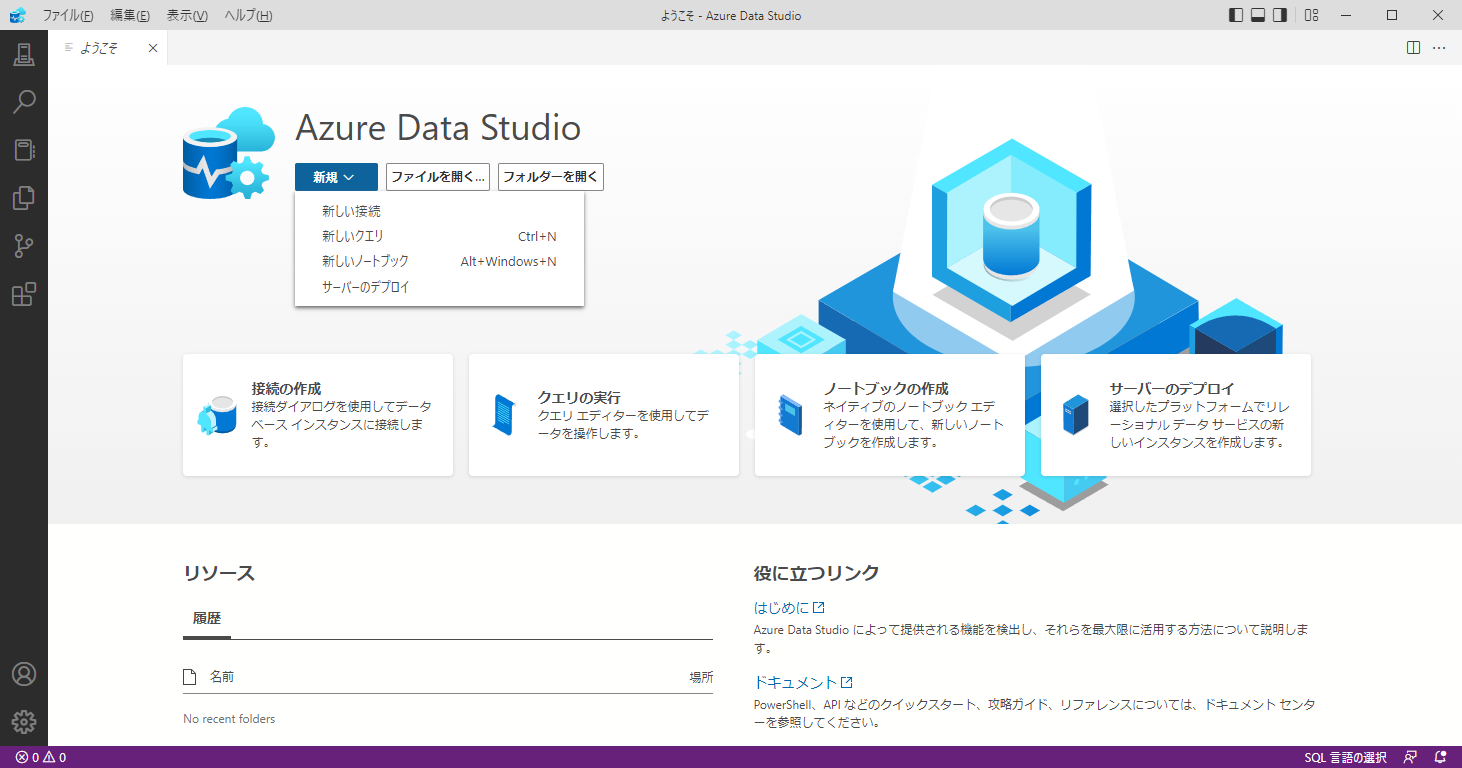1462x768 pixels.
Task: Open the Connections view in activity bar
Action: (24, 55)
